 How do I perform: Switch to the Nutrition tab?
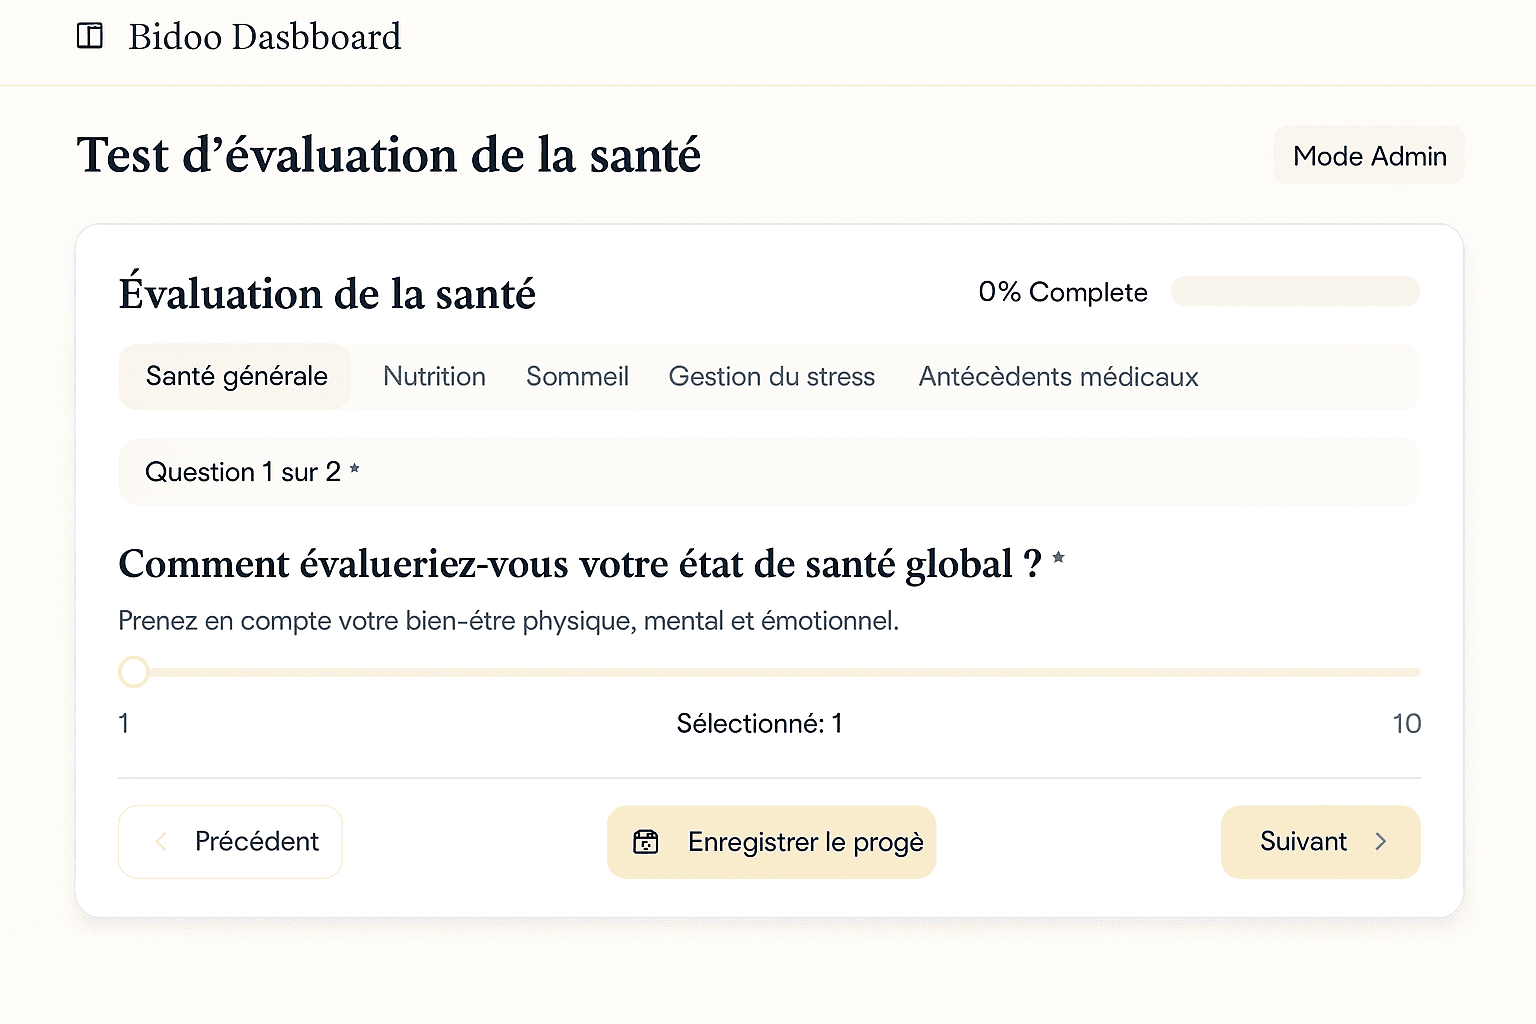tap(434, 377)
